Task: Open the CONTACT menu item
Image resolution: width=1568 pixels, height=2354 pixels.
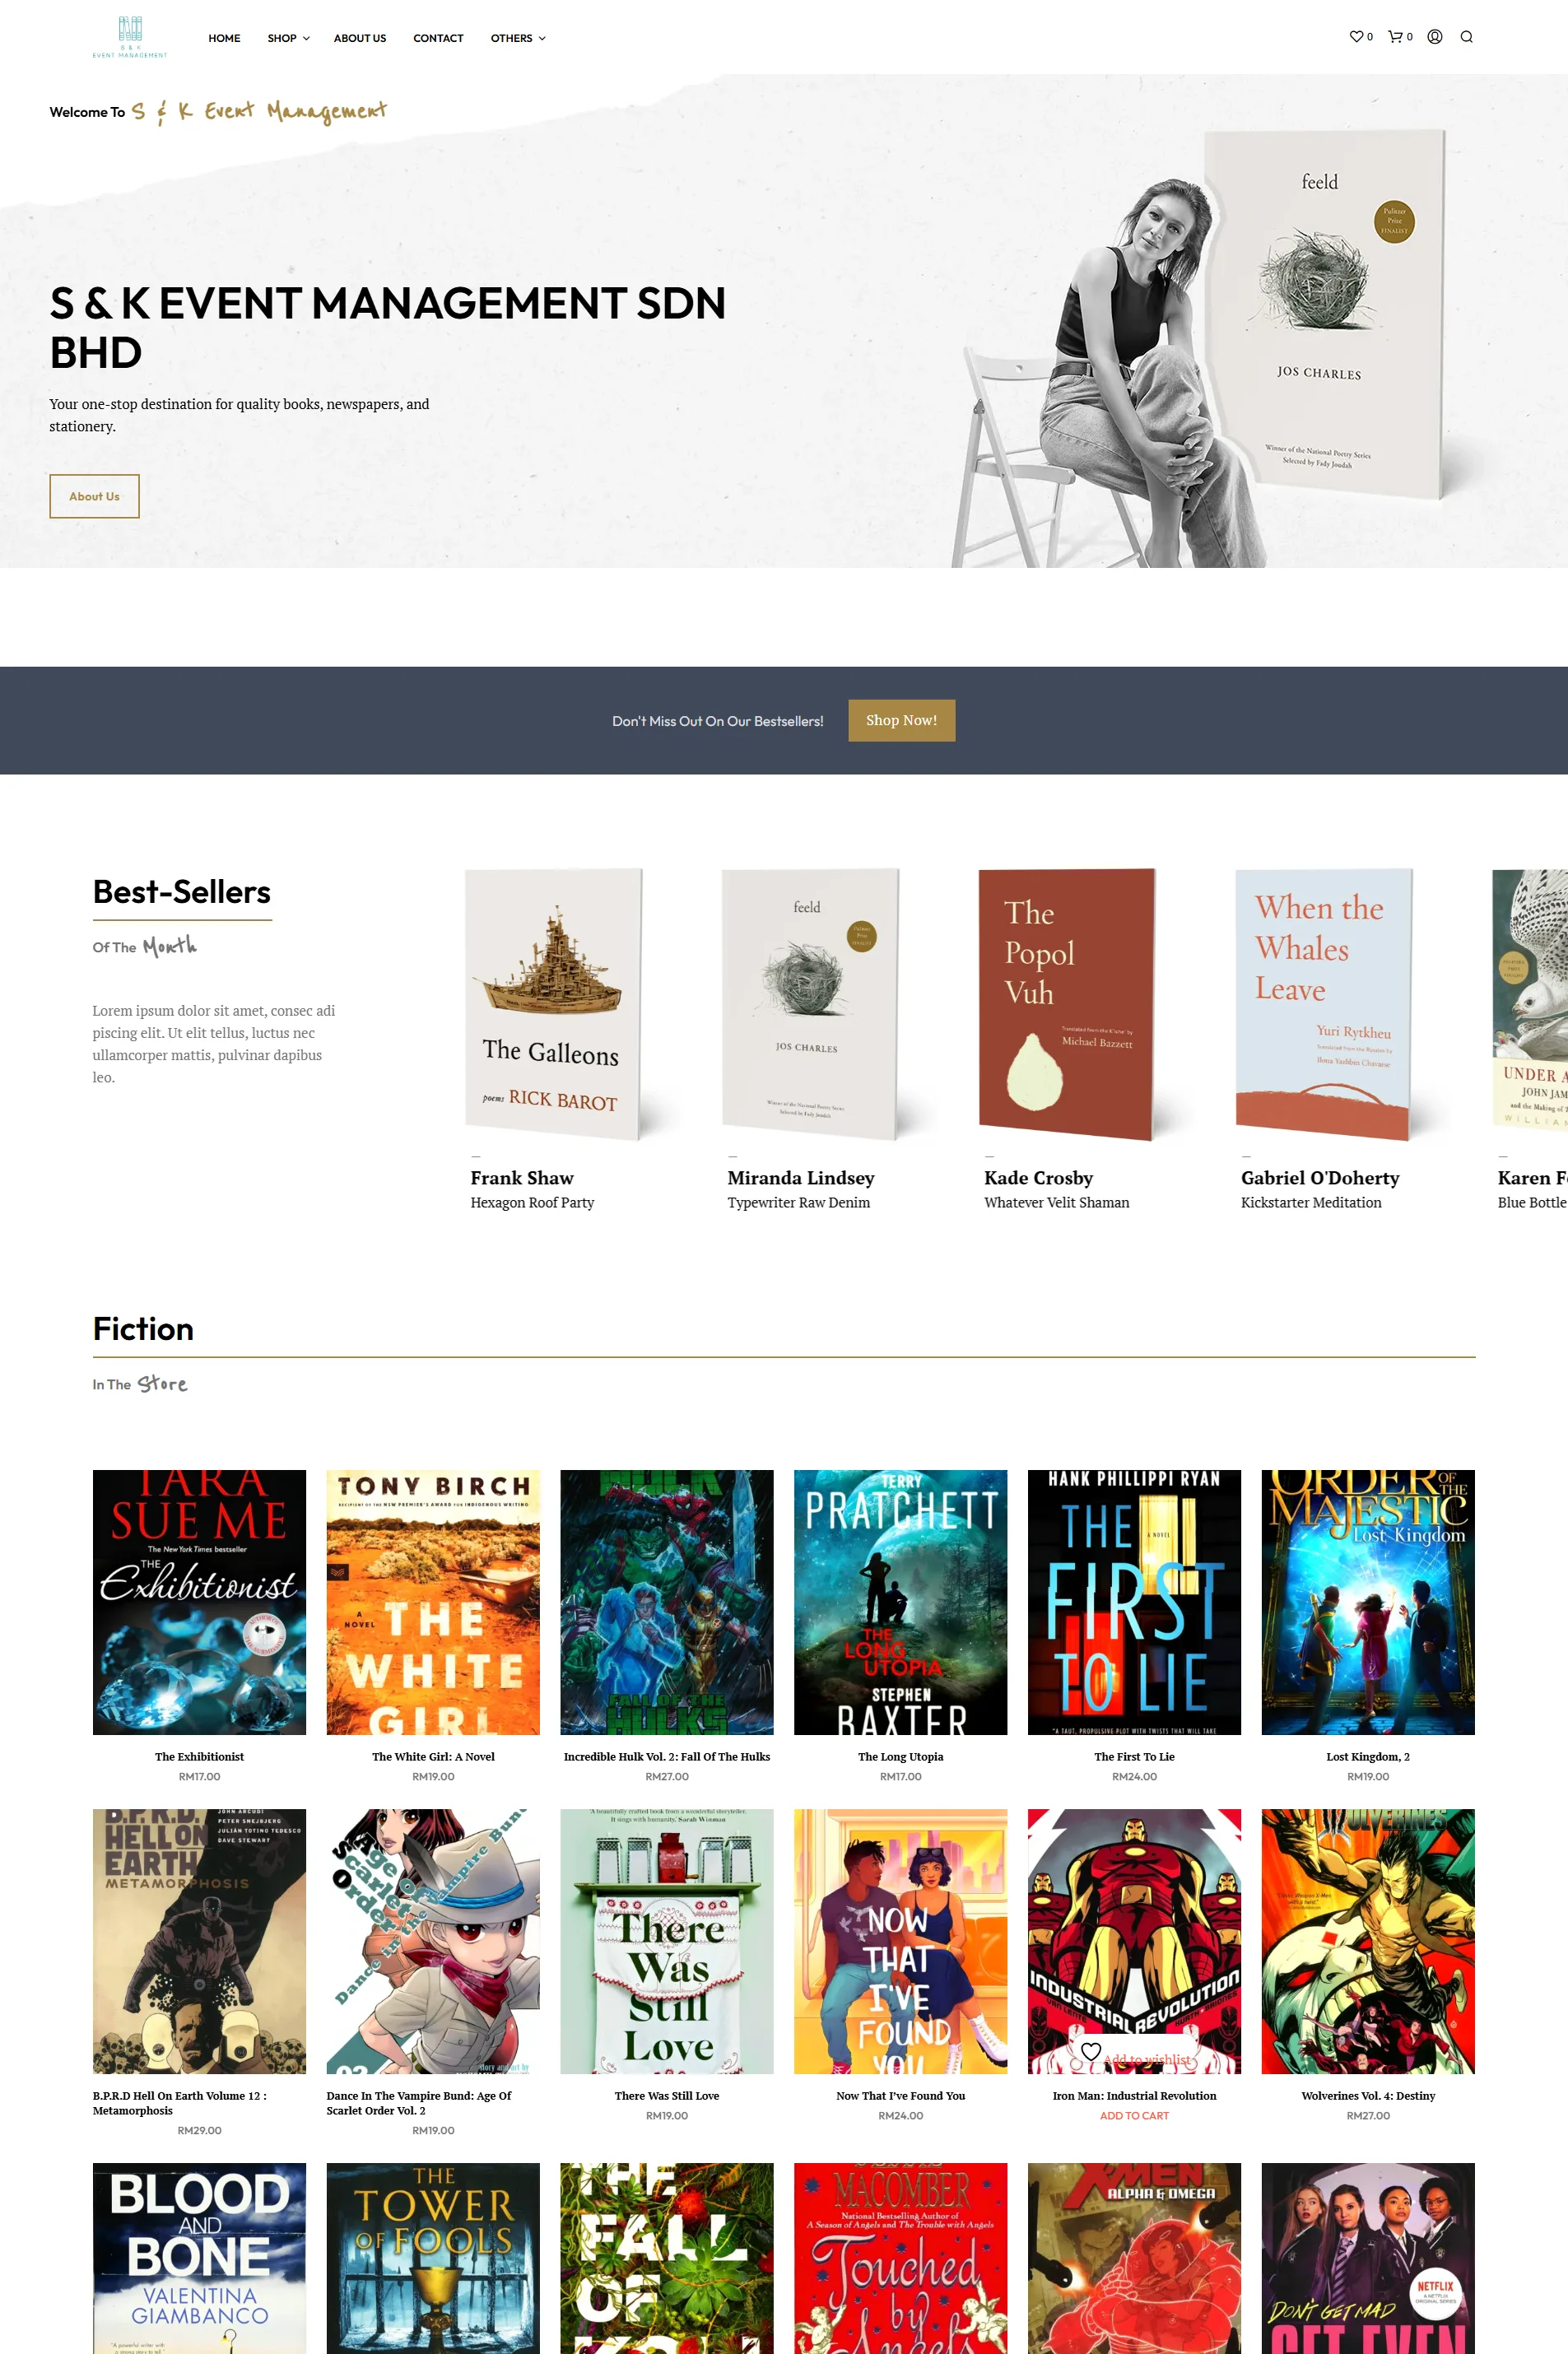Action: click(438, 38)
